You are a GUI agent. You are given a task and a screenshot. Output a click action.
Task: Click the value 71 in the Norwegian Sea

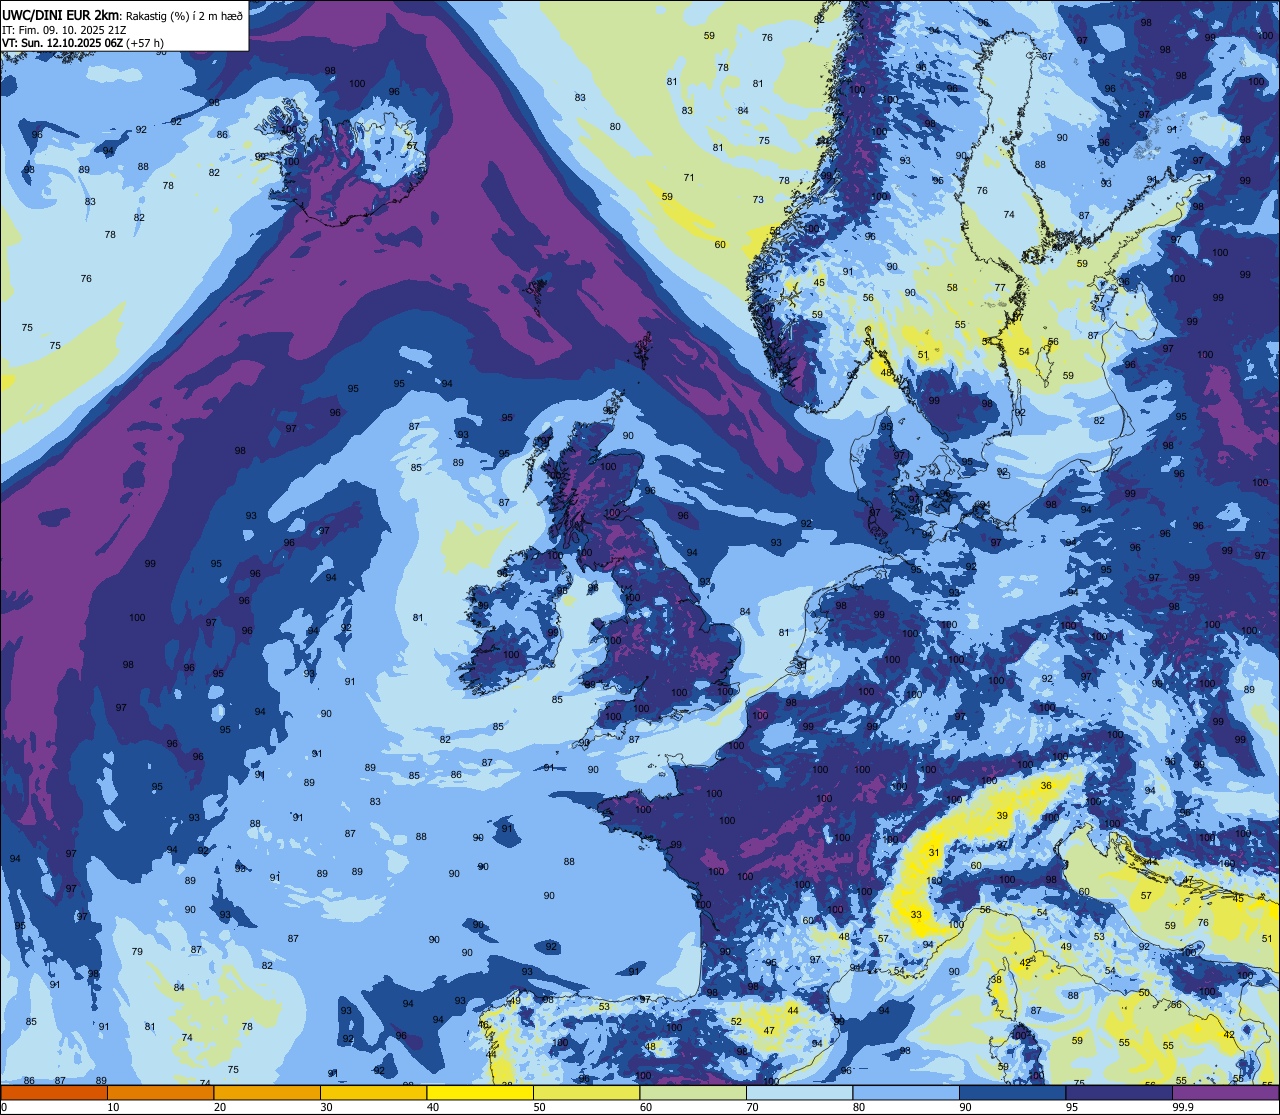point(689,178)
